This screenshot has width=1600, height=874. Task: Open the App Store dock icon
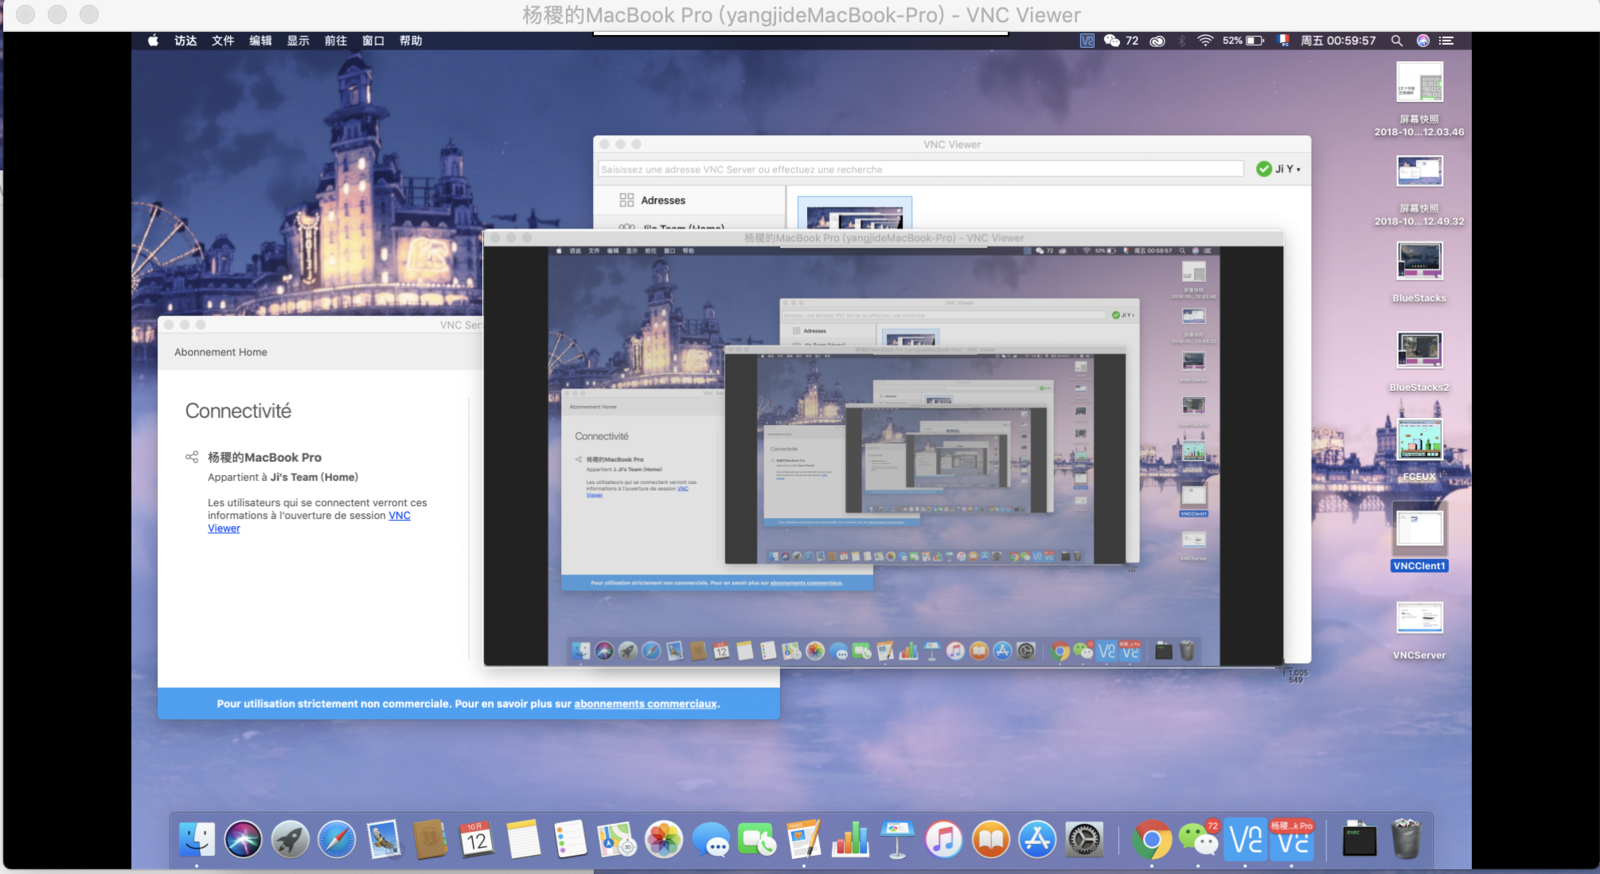click(x=1037, y=840)
